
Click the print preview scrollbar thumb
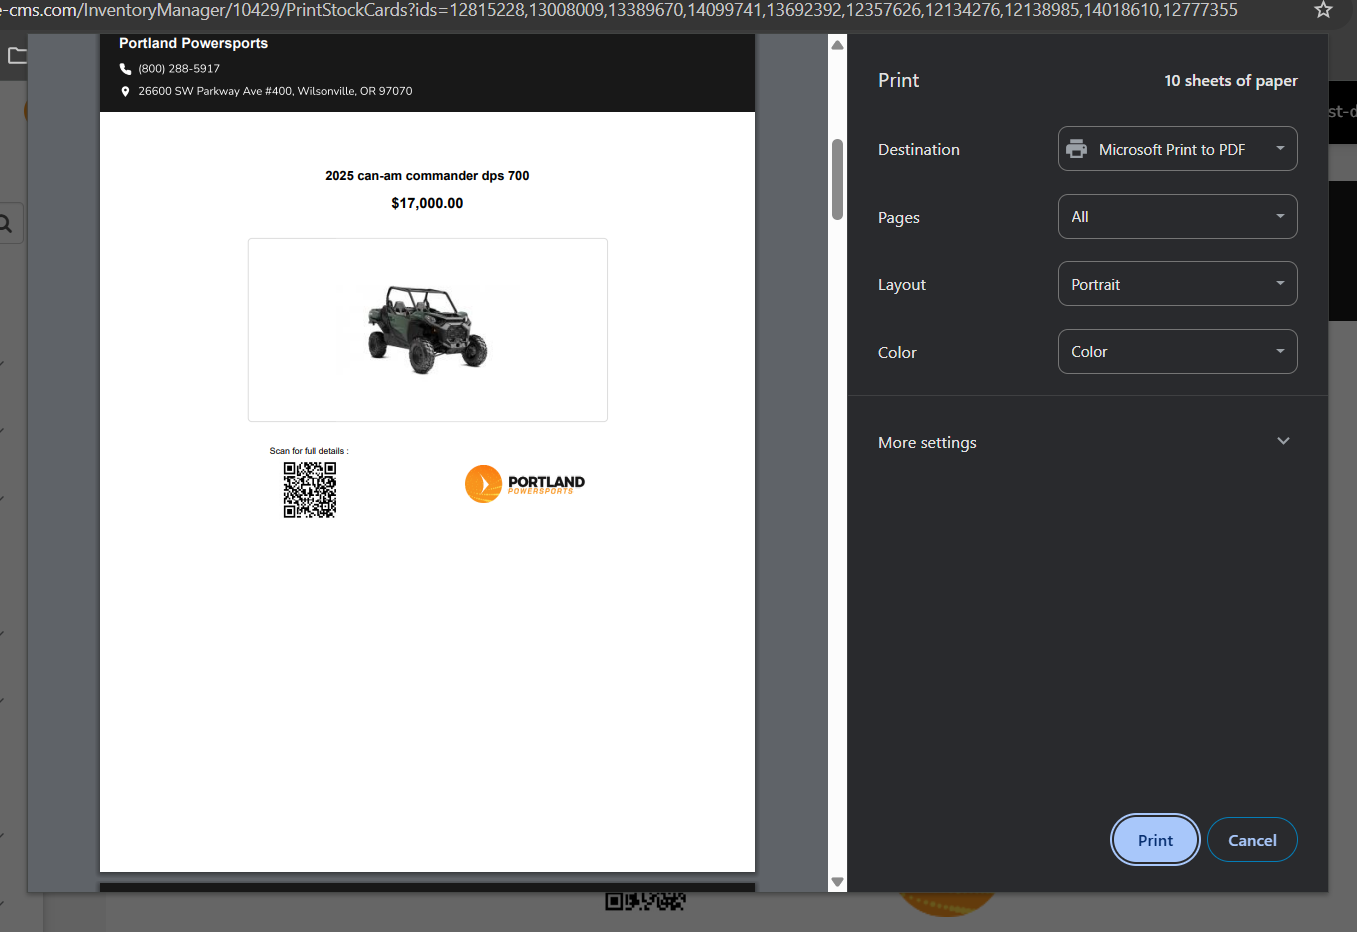click(x=838, y=180)
